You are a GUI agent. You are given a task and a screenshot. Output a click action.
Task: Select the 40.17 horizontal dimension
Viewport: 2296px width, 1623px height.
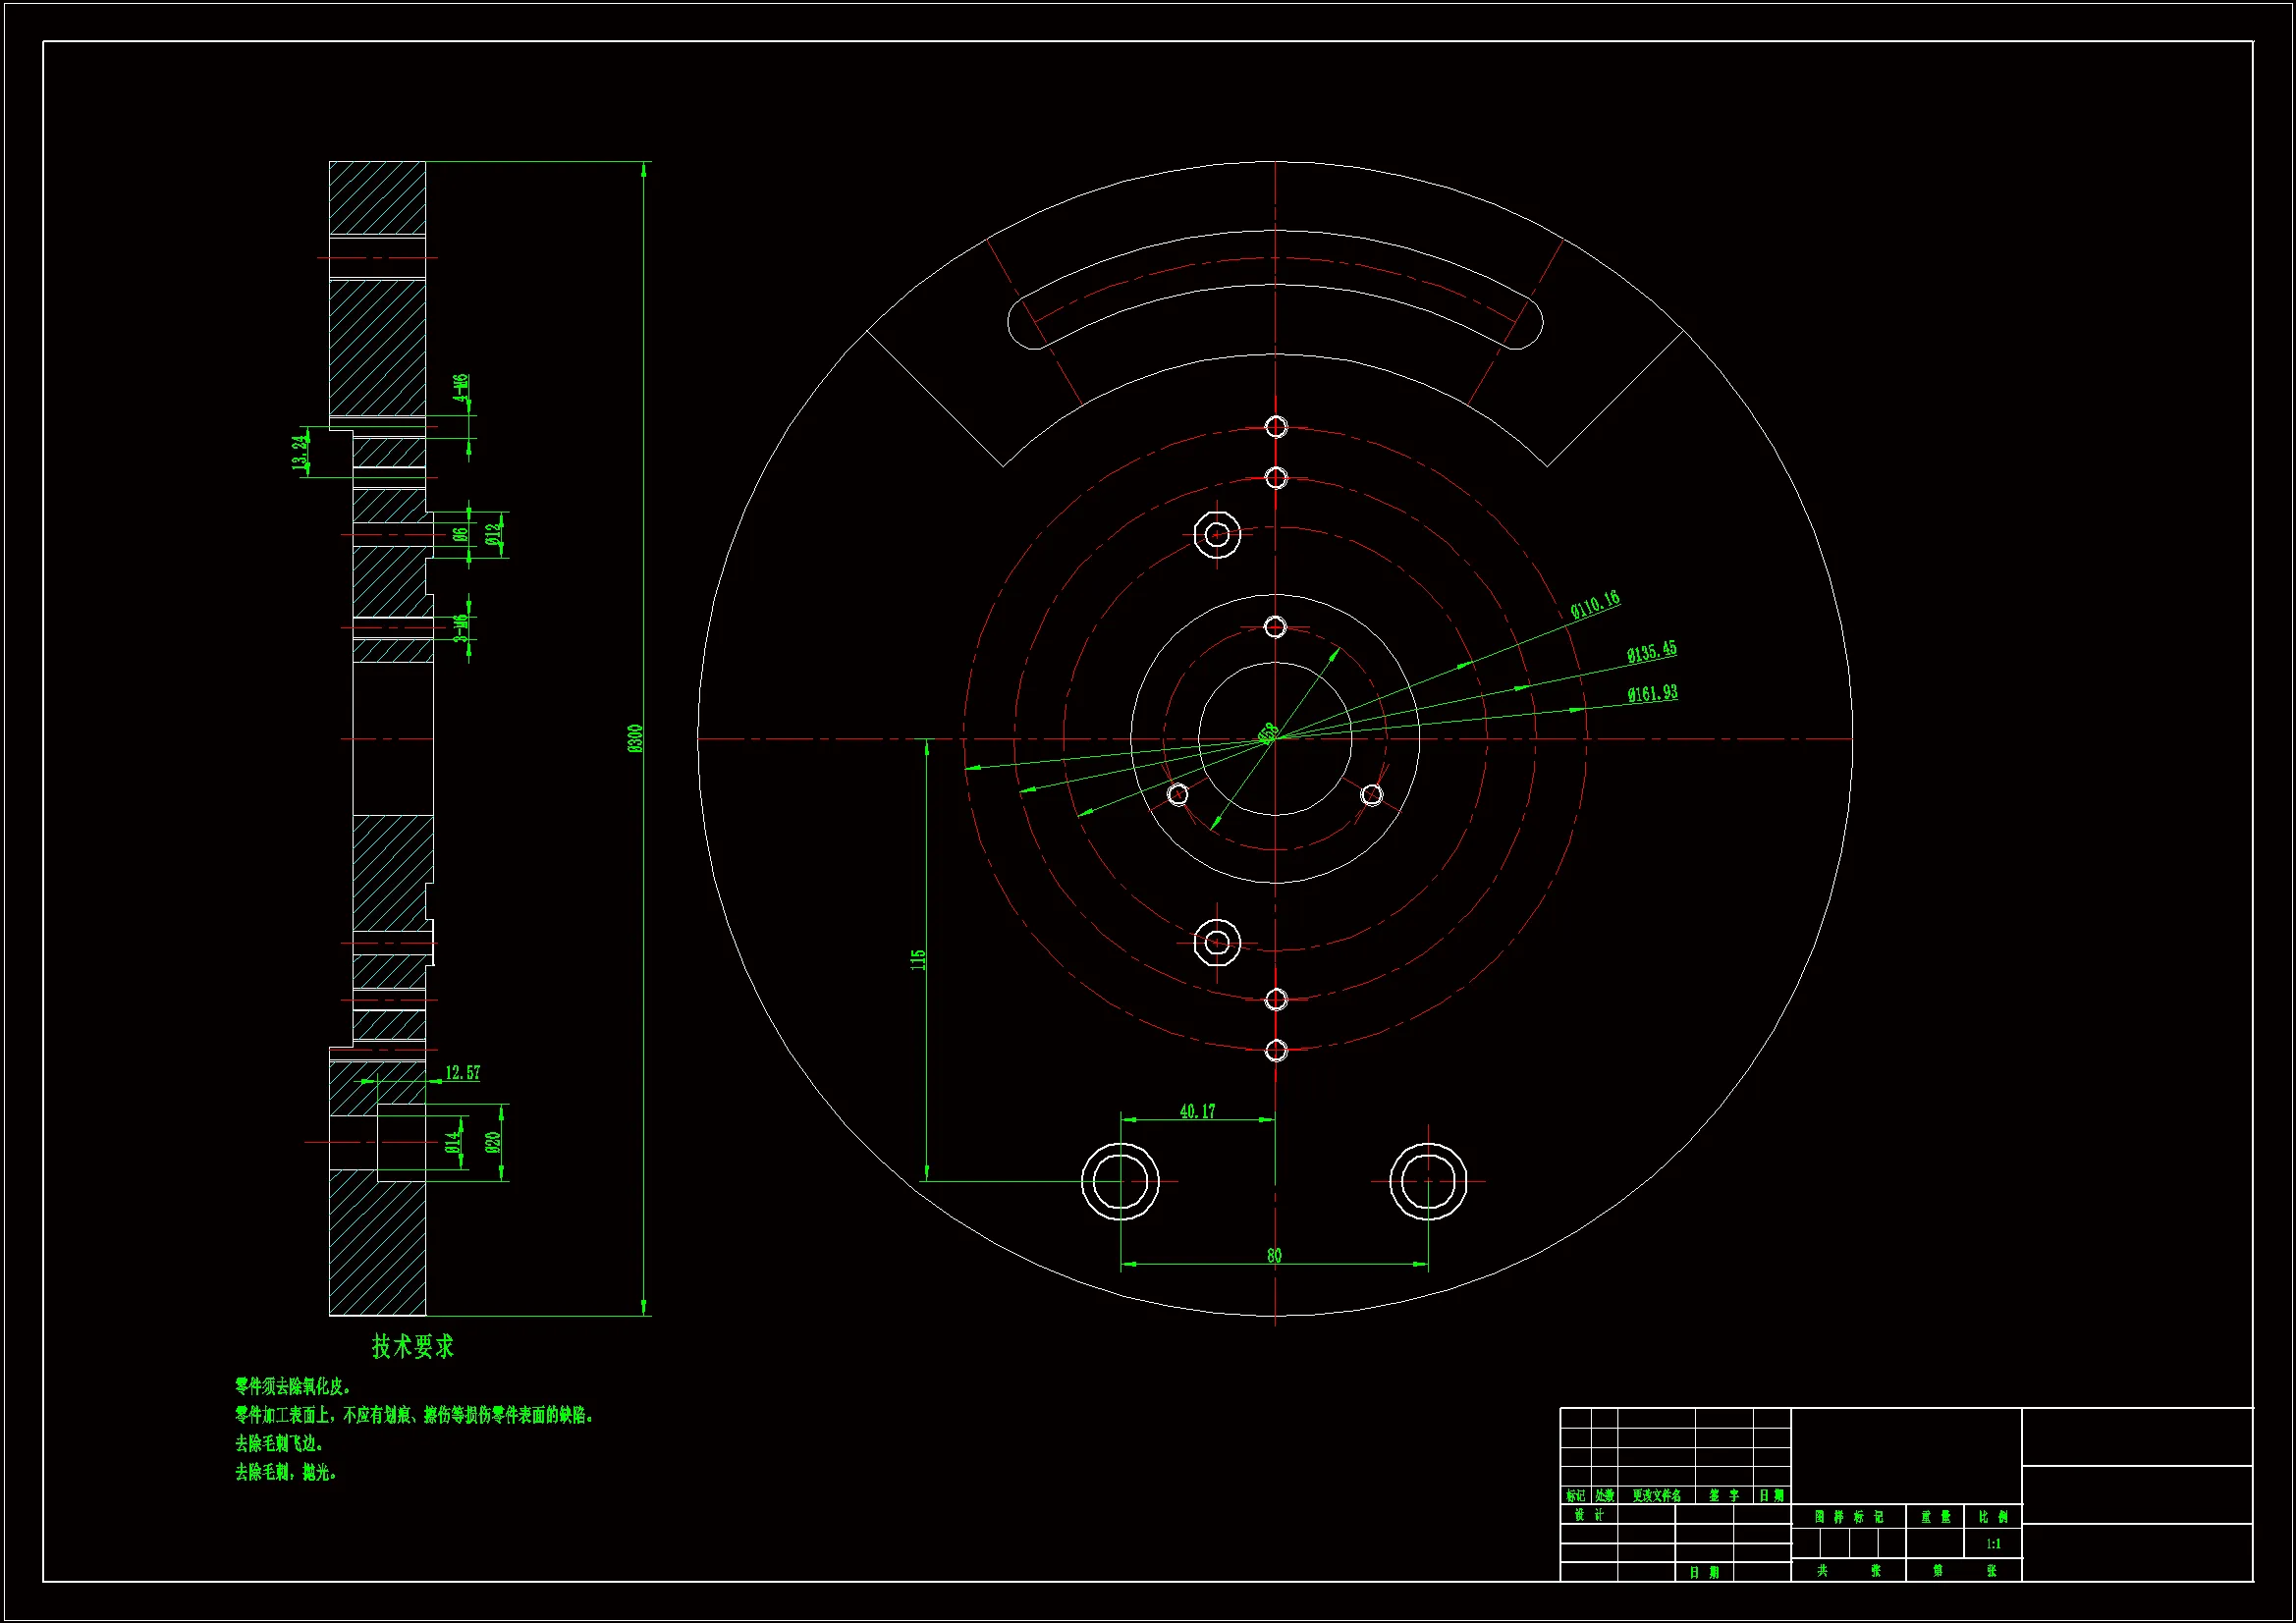1197,1111
